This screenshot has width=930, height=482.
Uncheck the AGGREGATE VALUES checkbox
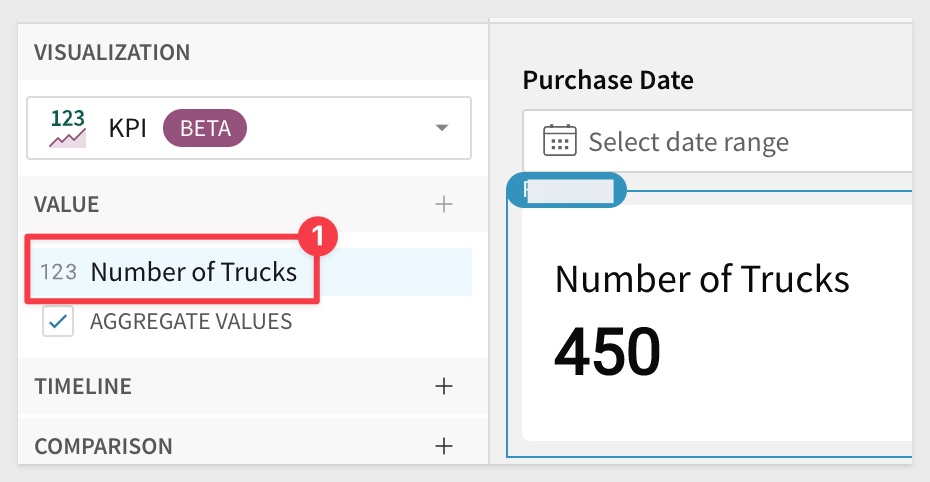[x=58, y=322]
